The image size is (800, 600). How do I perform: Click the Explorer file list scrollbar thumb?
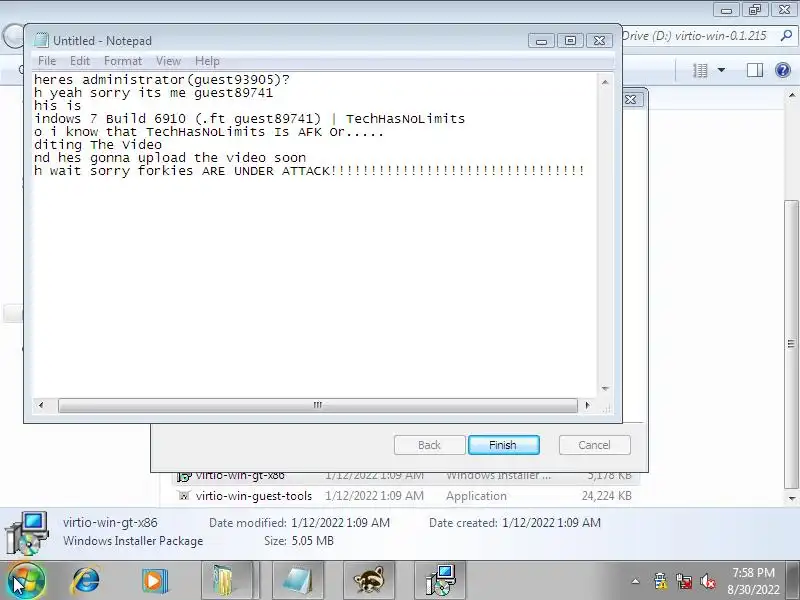point(791,343)
